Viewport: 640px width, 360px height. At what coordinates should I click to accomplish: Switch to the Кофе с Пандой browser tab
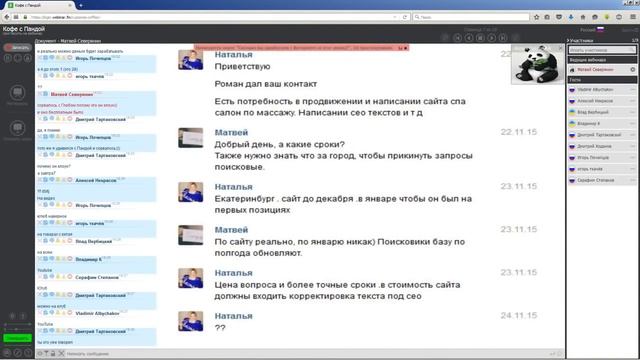pyautogui.click(x=39, y=5)
